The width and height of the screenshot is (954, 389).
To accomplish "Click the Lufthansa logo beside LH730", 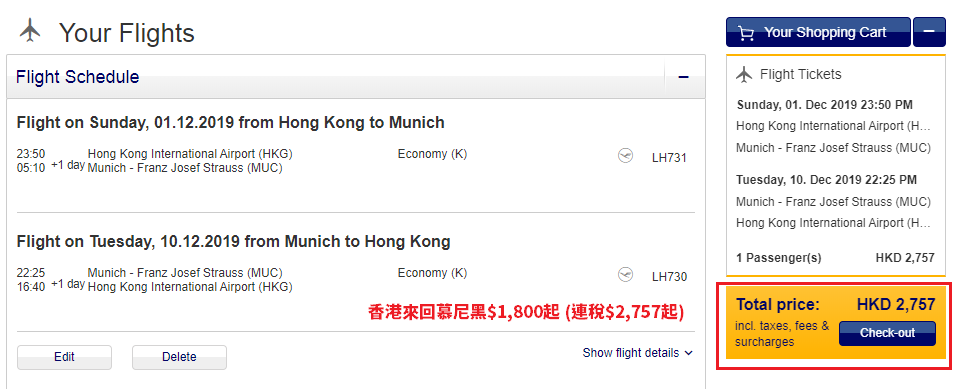I will click(x=625, y=276).
